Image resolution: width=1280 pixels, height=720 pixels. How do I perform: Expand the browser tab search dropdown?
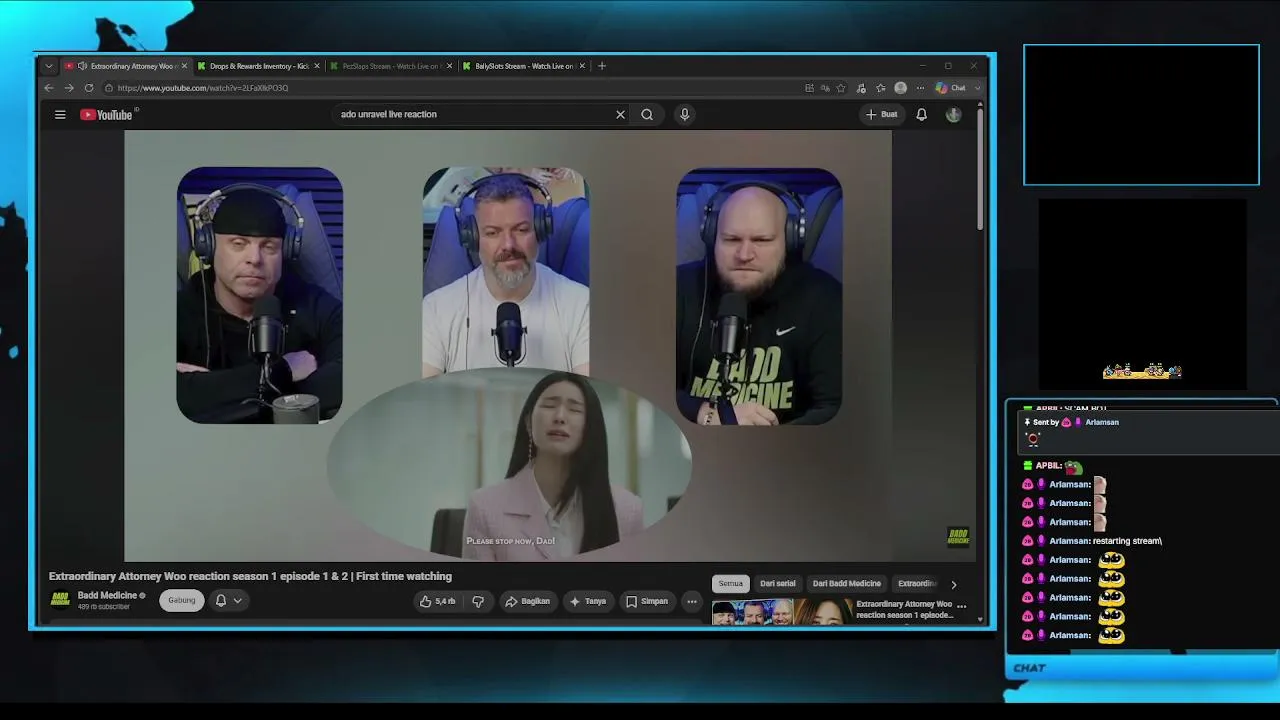click(x=48, y=66)
